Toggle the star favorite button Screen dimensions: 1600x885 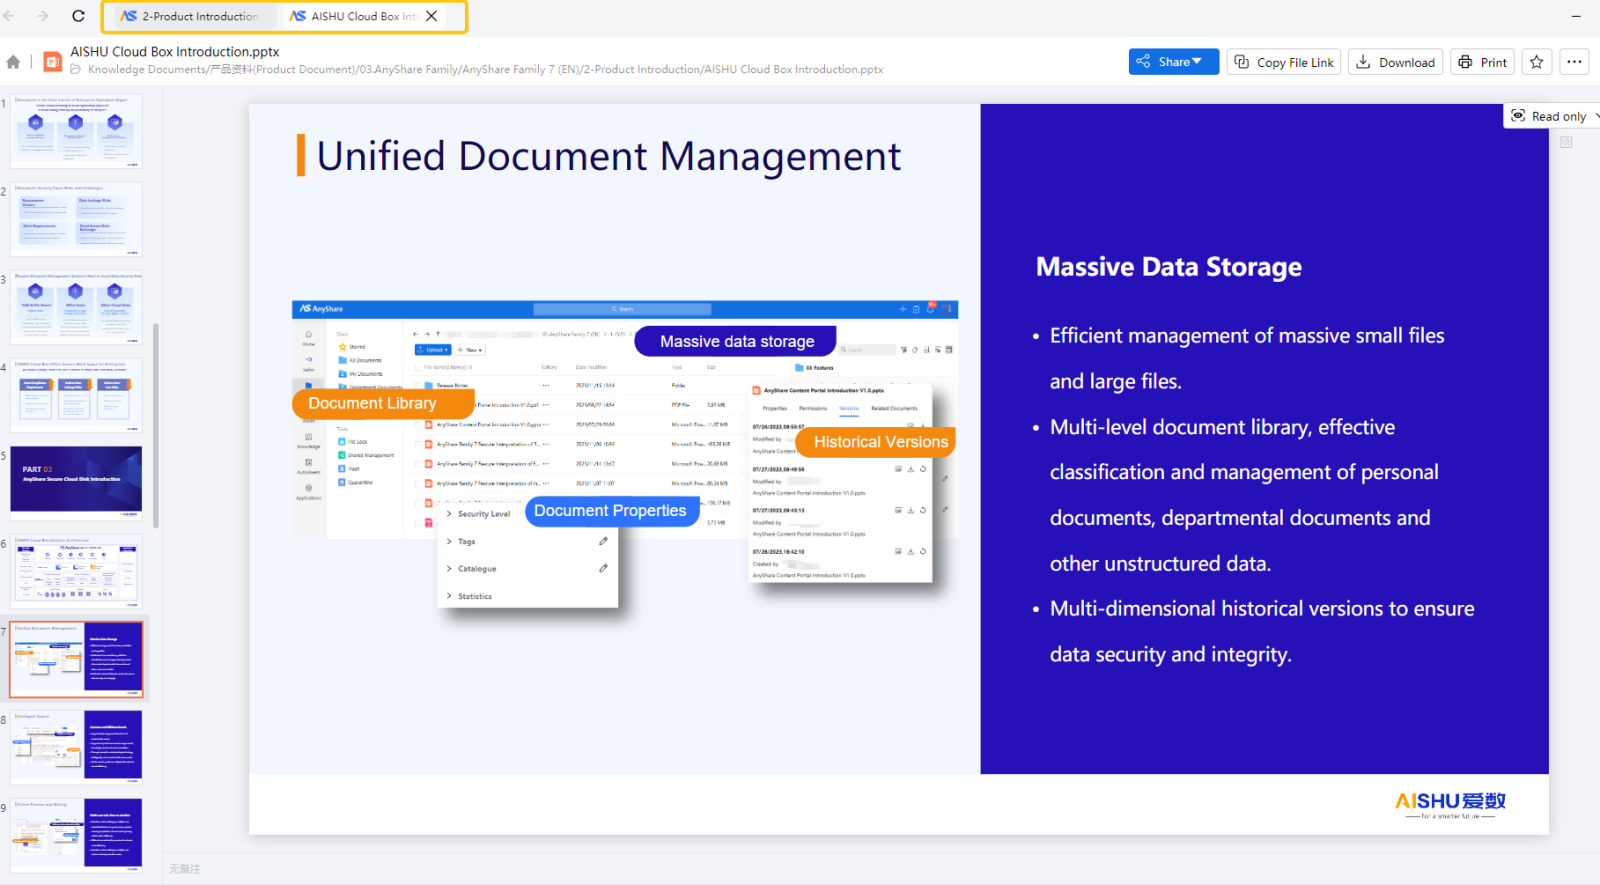(x=1537, y=62)
